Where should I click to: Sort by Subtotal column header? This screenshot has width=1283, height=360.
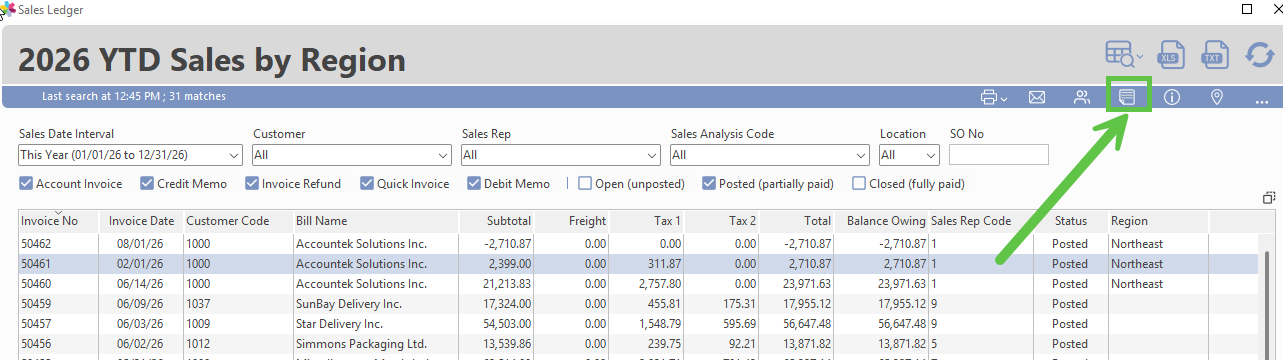coord(497,221)
